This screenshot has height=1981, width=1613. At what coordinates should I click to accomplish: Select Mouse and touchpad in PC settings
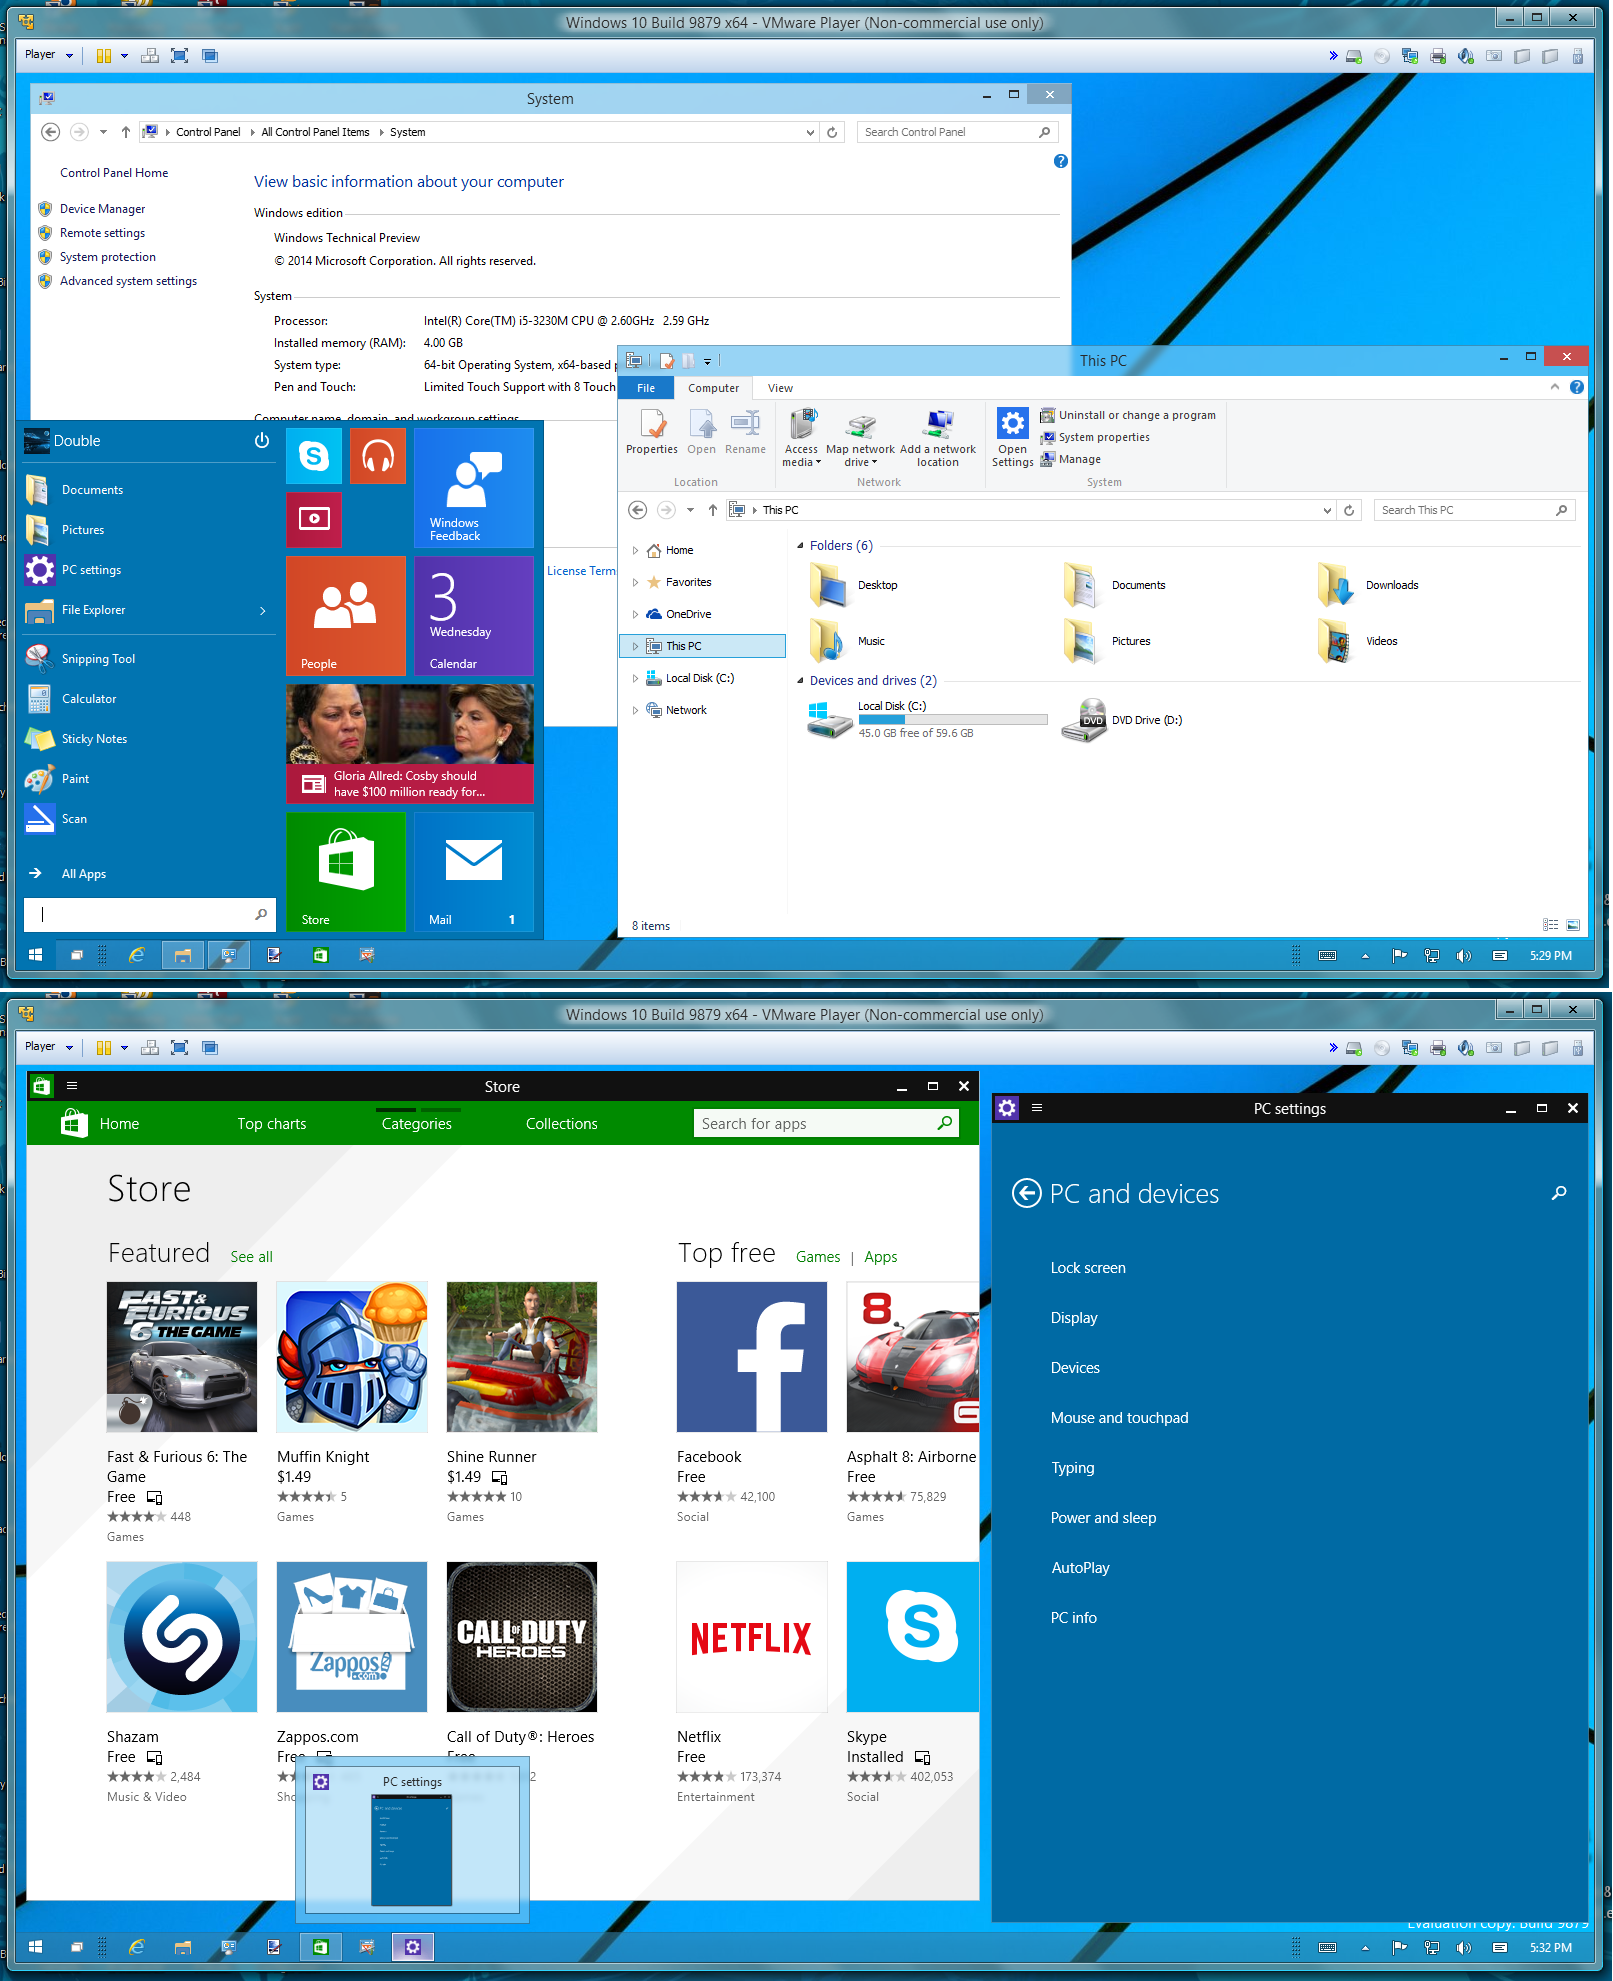1120,1418
